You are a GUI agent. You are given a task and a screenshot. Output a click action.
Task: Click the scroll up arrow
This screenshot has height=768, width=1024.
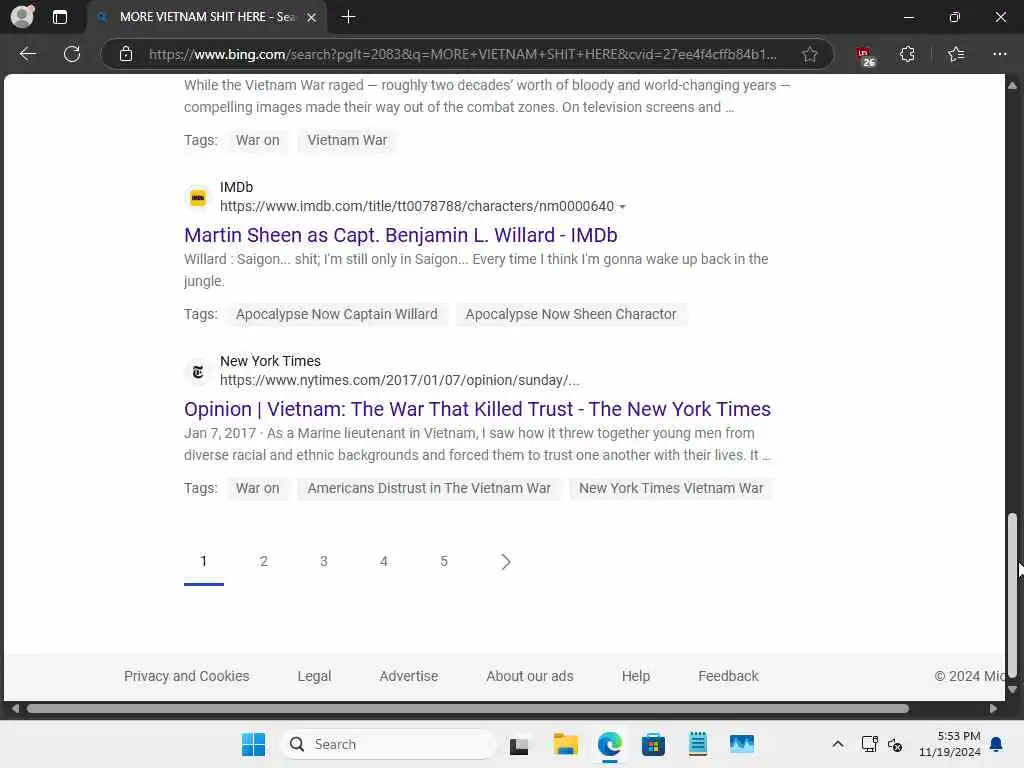coord(1012,86)
